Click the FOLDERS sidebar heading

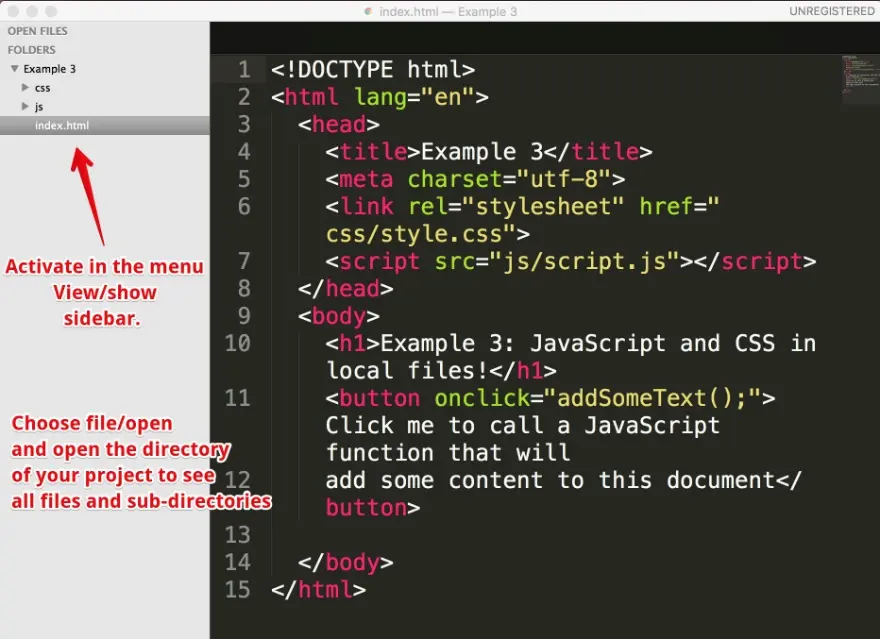pyautogui.click(x=31, y=50)
